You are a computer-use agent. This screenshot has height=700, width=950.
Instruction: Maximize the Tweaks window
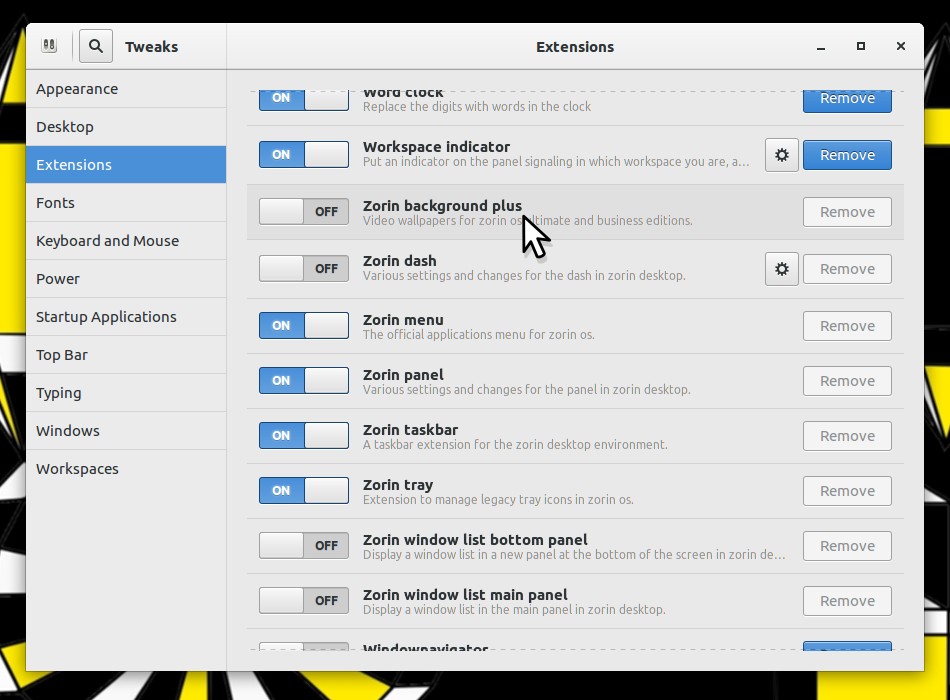pos(860,46)
